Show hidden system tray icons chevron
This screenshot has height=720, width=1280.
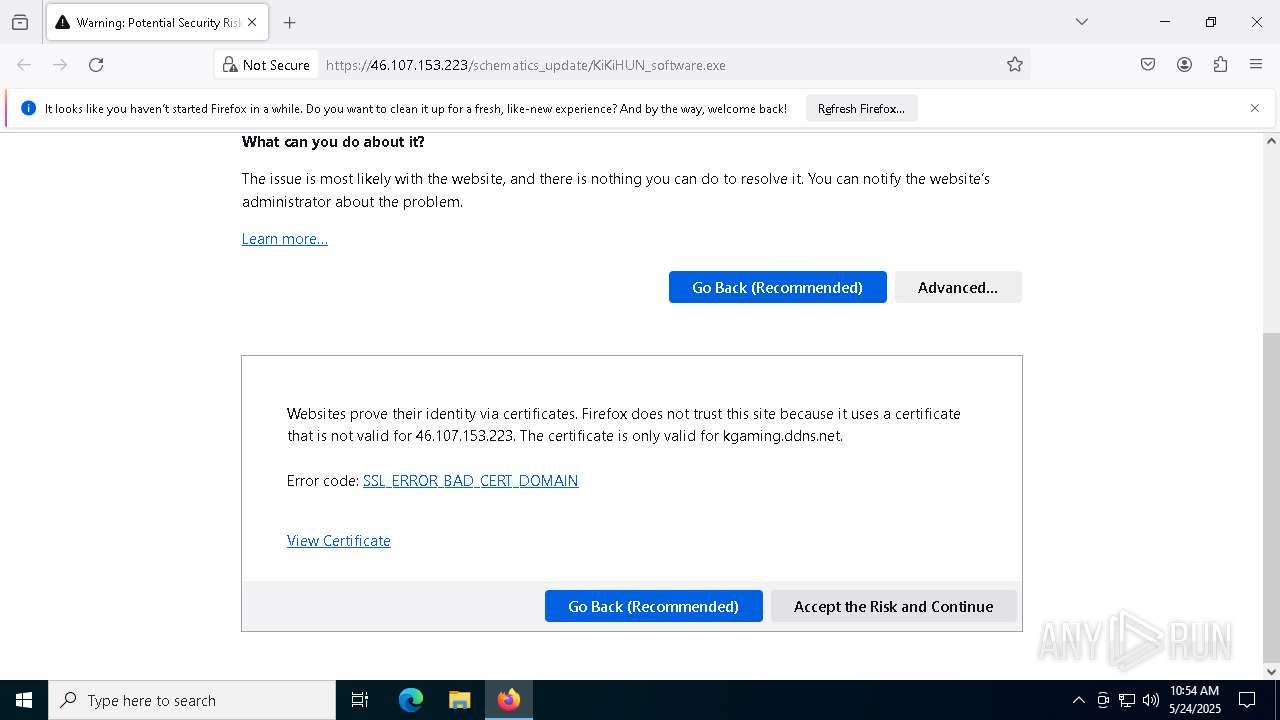pyautogui.click(x=1078, y=700)
